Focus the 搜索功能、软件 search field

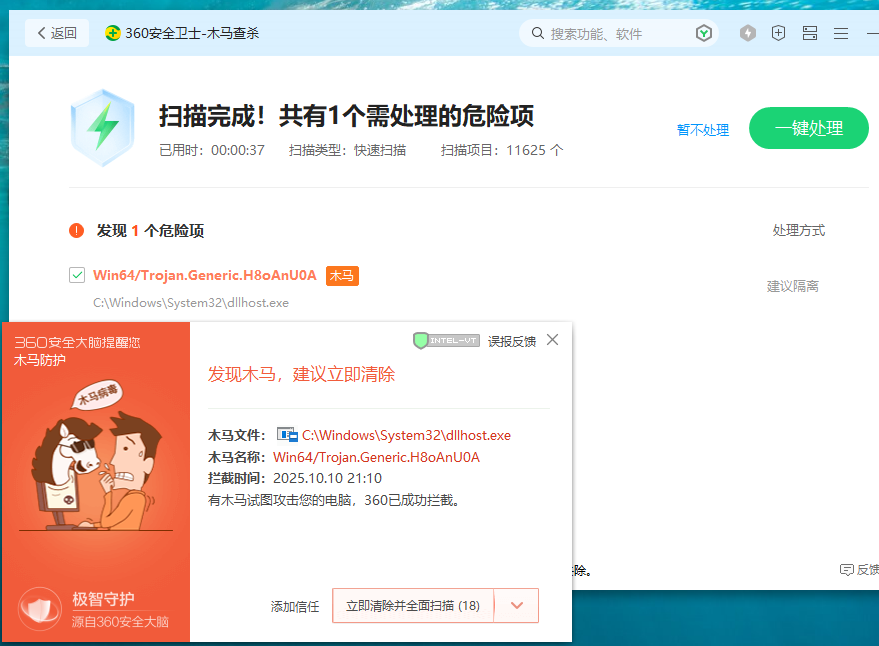click(619, 34)
